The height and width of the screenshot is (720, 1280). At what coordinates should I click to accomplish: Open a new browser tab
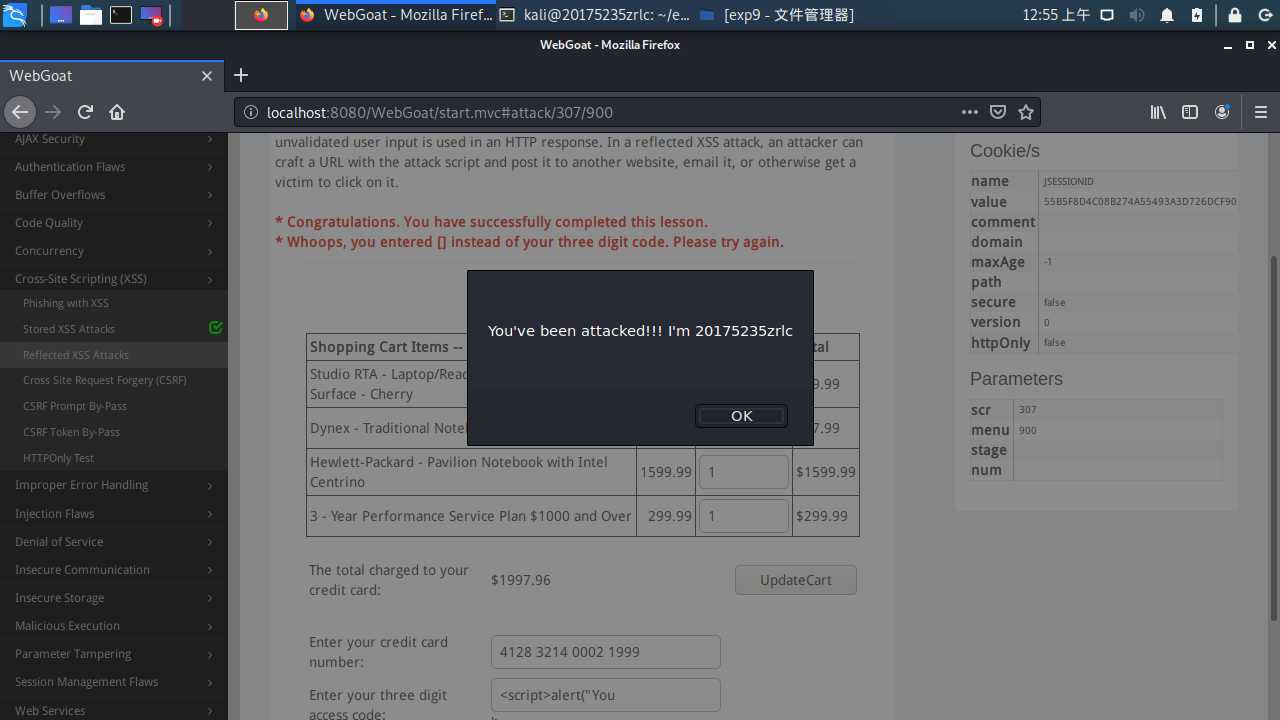click(x=241, y=75)
